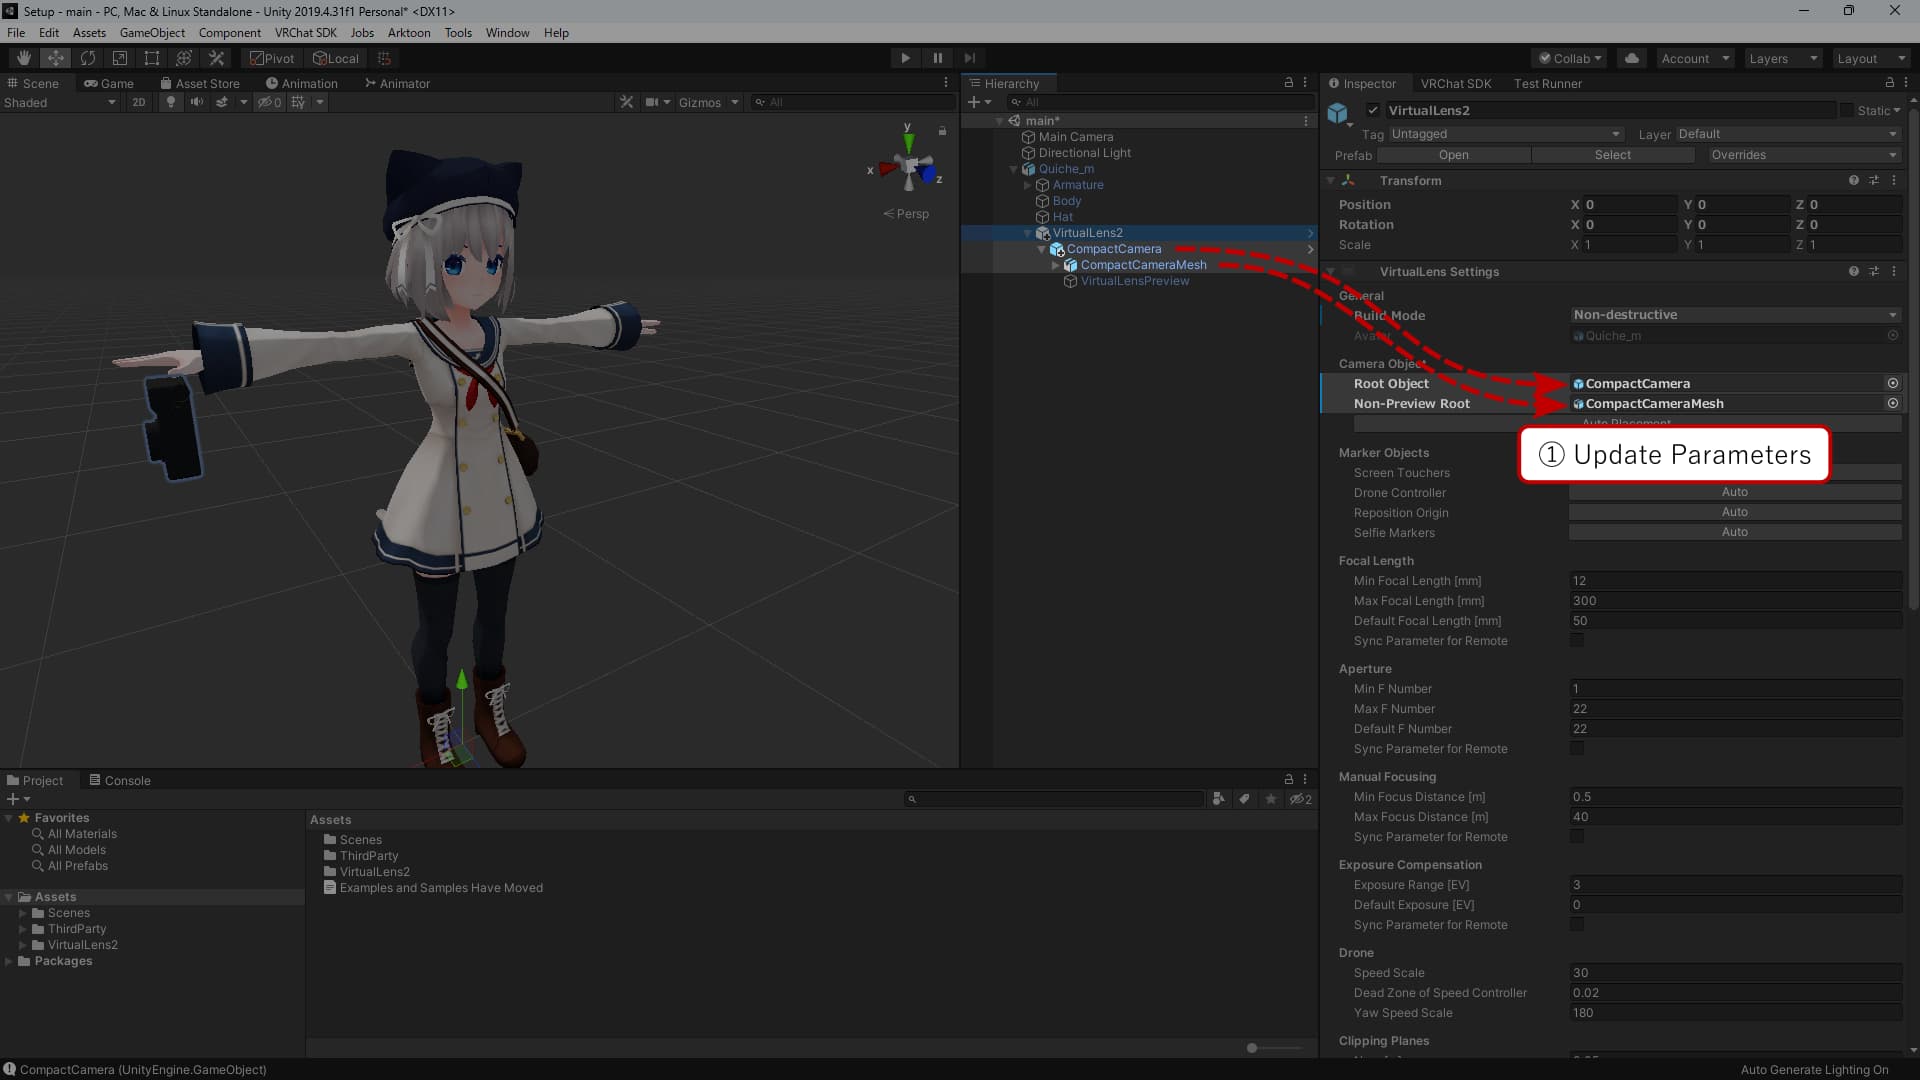Image resolution: width=1920 pixels, height=1080 pixels.
Task: Enable Focal Length Sync Parameter for Remote
Action: pos(1577,641)
